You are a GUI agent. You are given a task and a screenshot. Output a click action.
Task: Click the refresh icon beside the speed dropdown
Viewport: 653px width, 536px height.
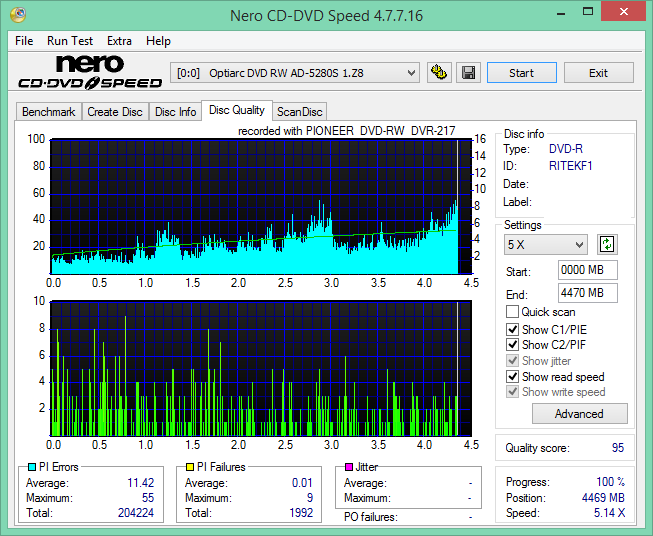coord(607,244)
